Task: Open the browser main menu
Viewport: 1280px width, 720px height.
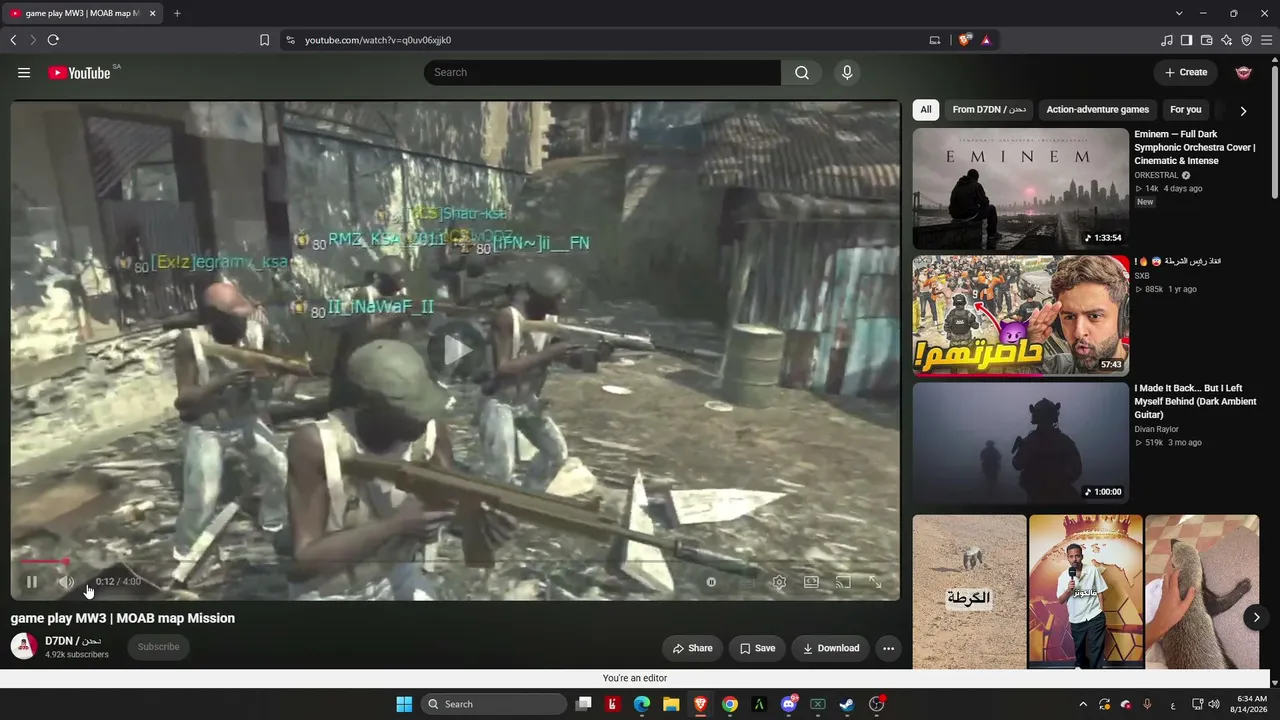Action: [1266, 40]
